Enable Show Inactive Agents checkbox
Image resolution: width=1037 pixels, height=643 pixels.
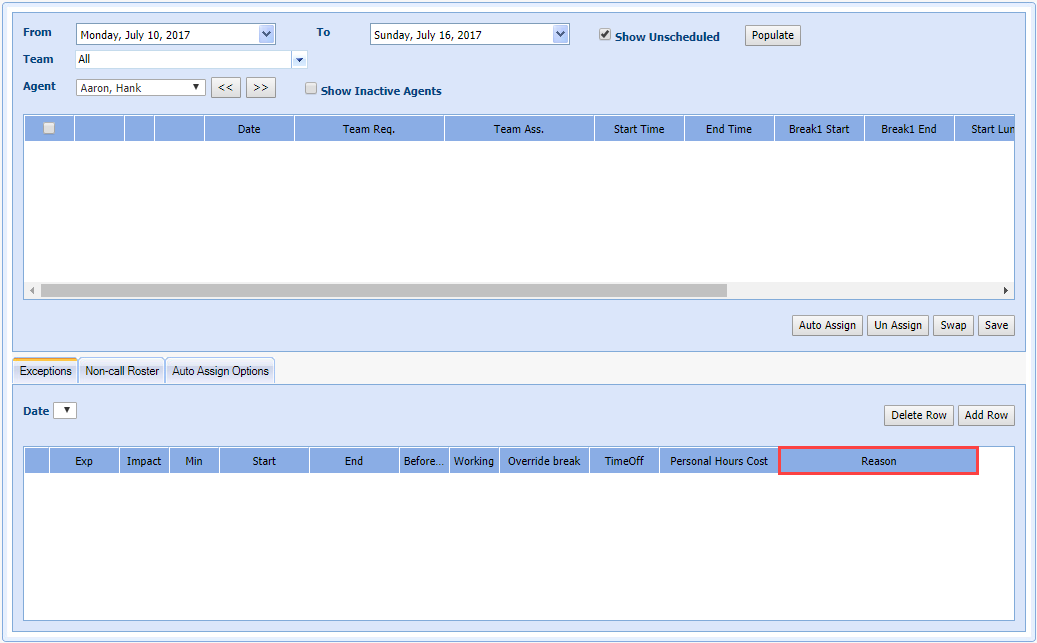click(311, 89)
